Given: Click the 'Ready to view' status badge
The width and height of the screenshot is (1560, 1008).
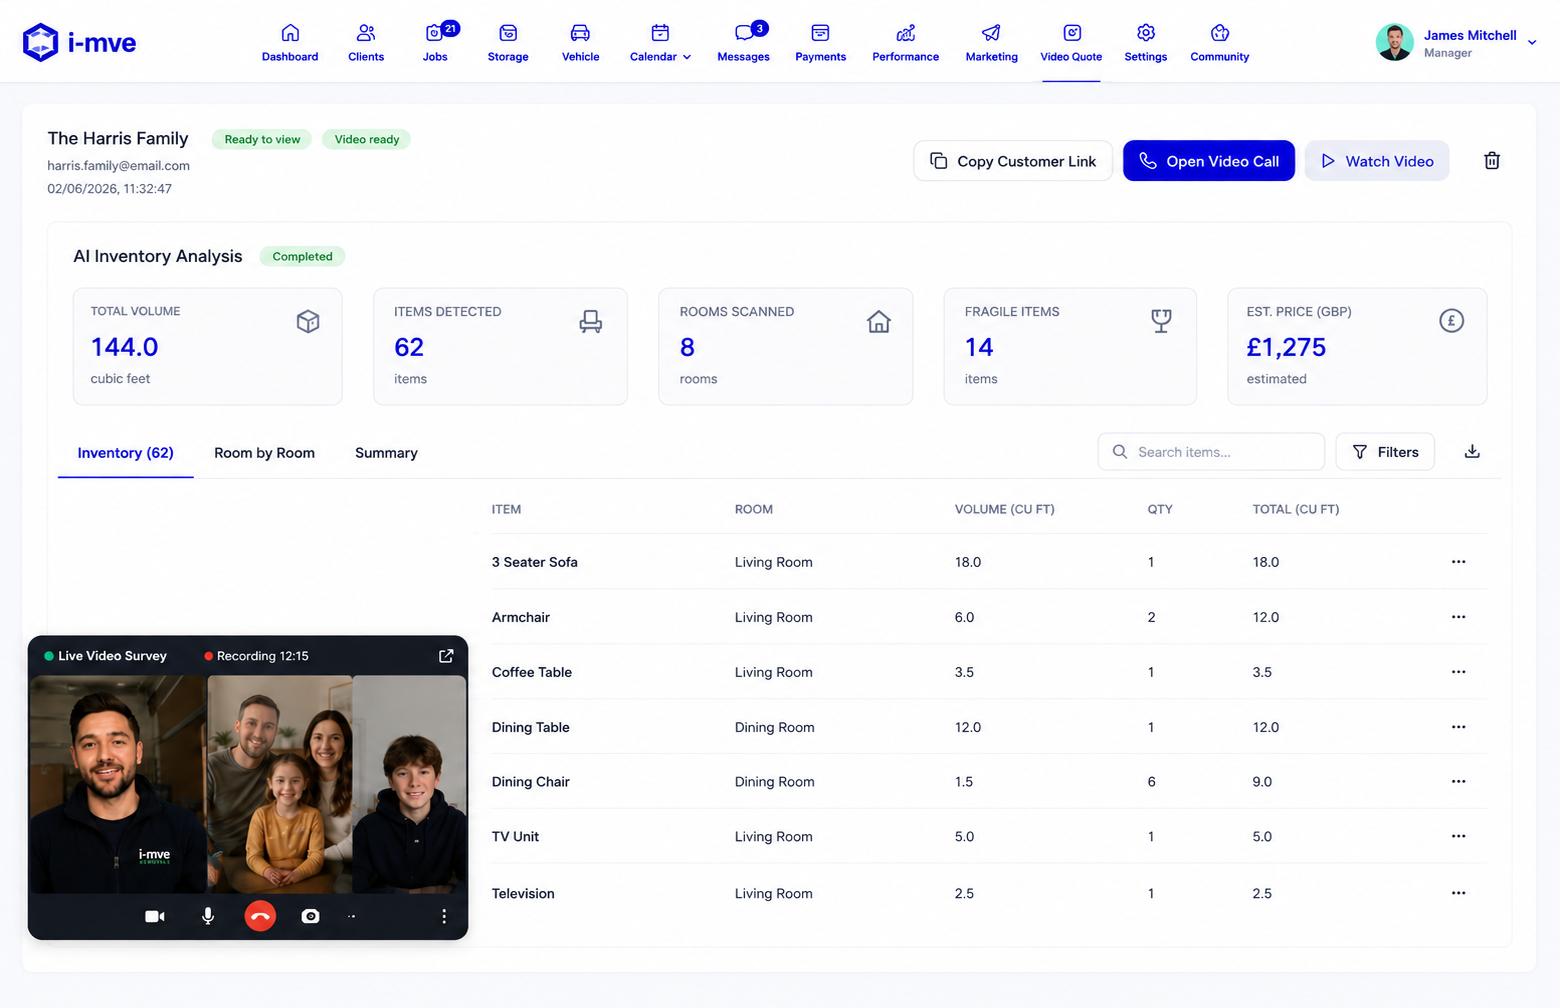Looking at the screenshot, I should pyautogui.click(x=262, y=139).
